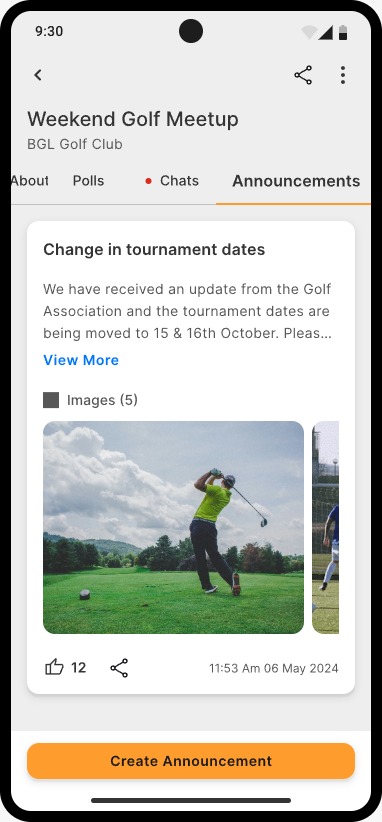Click the Create Announcement button

click(x=191, y=761)
